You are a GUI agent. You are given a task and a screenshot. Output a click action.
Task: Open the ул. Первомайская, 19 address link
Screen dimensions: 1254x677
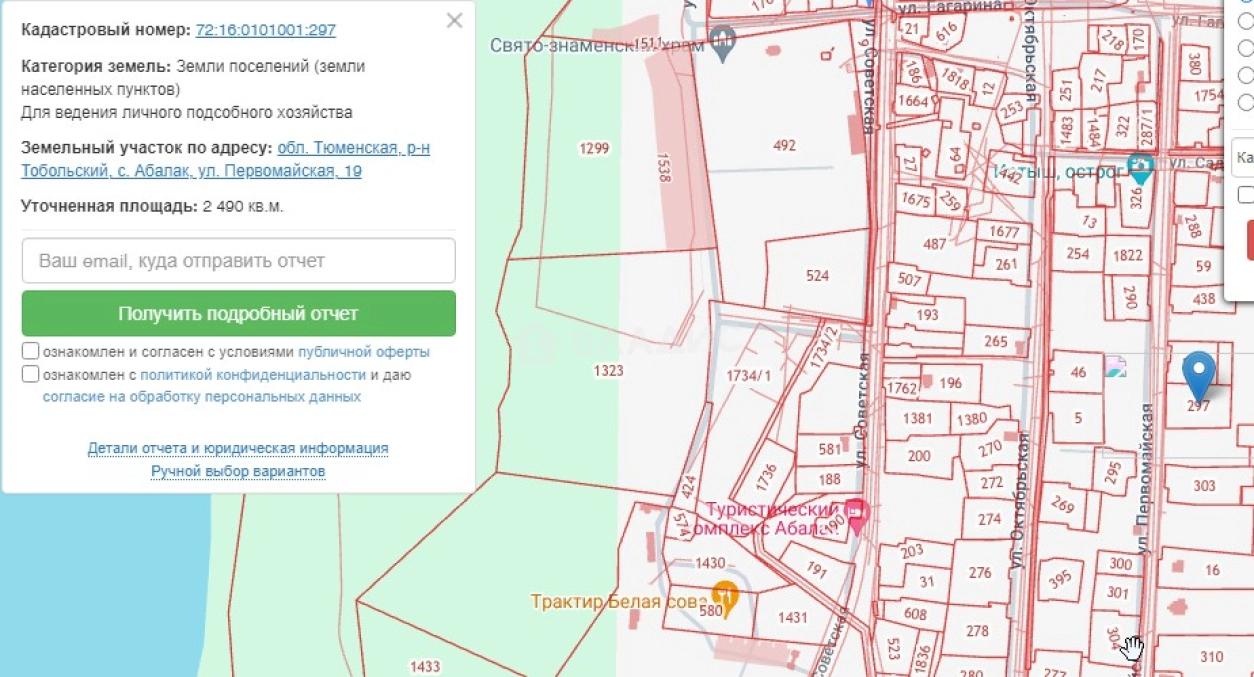pos(225,160)
